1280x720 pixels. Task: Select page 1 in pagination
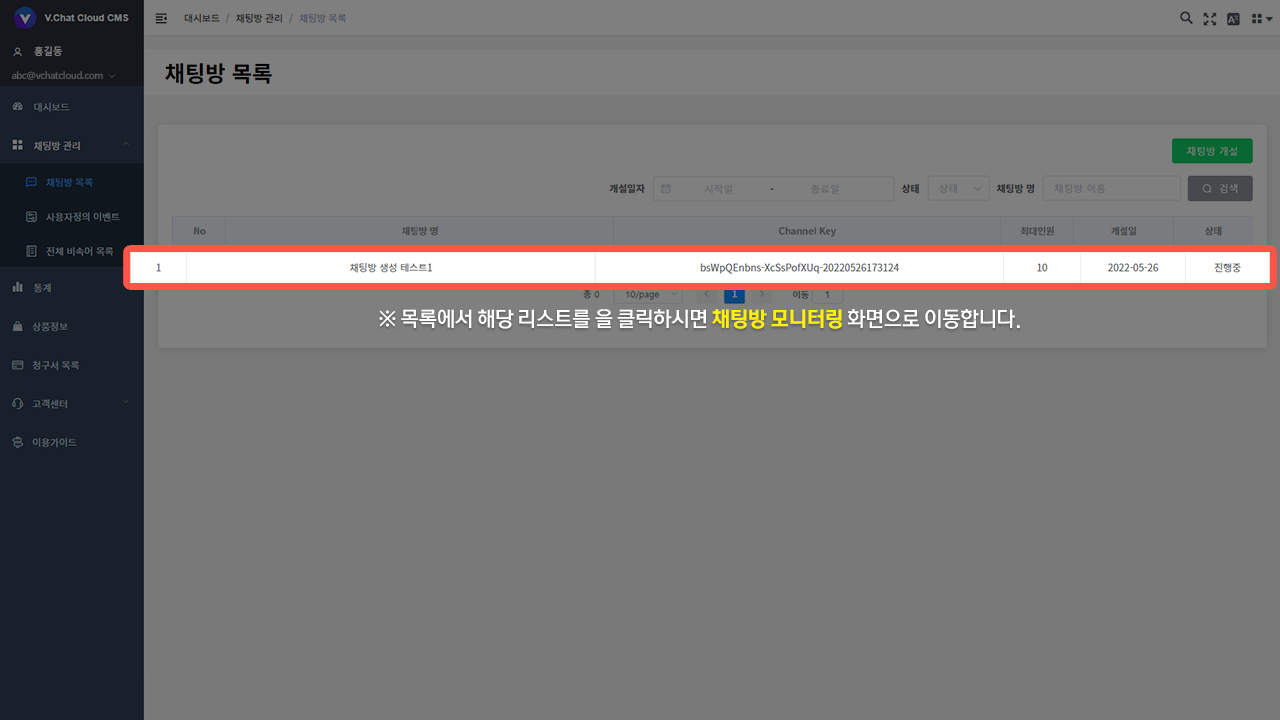point(734,295)
